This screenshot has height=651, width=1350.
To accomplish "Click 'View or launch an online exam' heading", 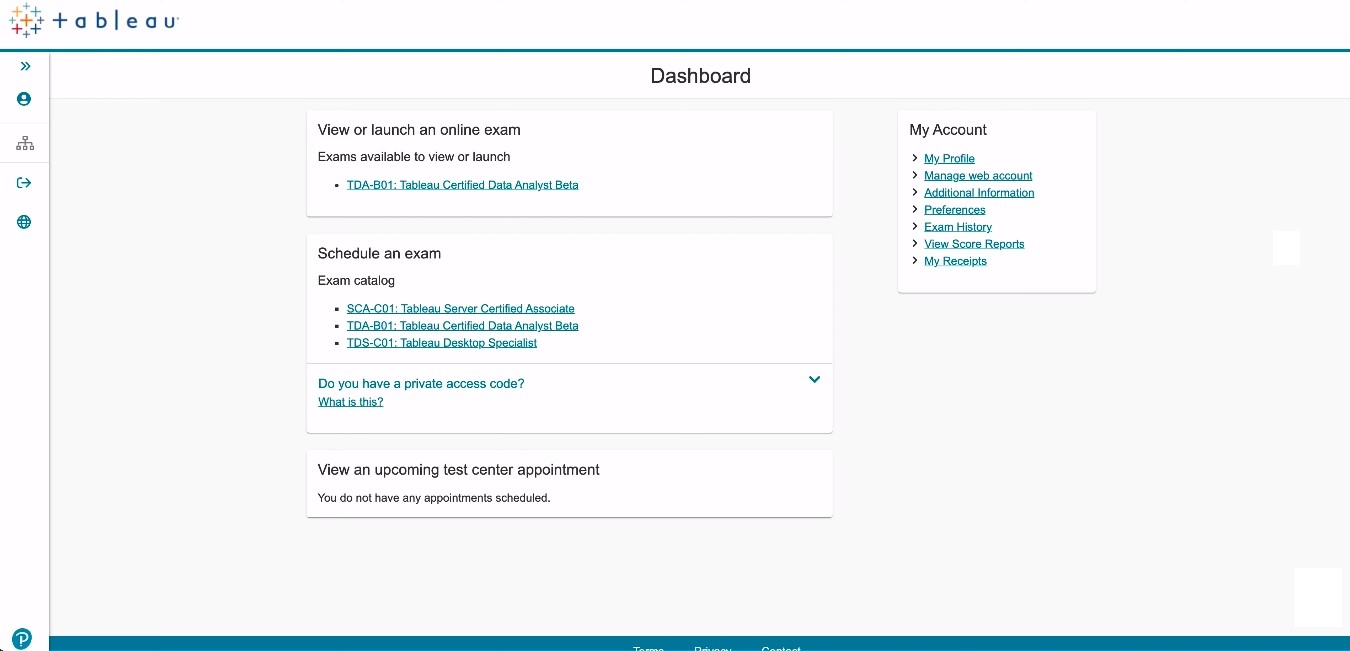I will [x=419, y=130].
